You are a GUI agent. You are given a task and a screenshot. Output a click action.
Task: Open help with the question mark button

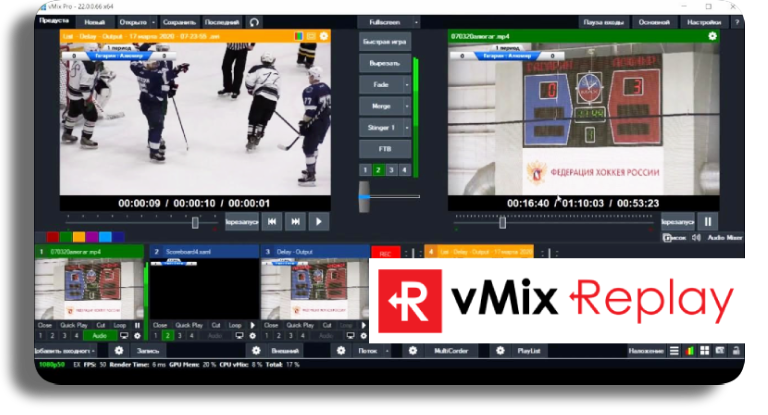(x=737, y=22)
